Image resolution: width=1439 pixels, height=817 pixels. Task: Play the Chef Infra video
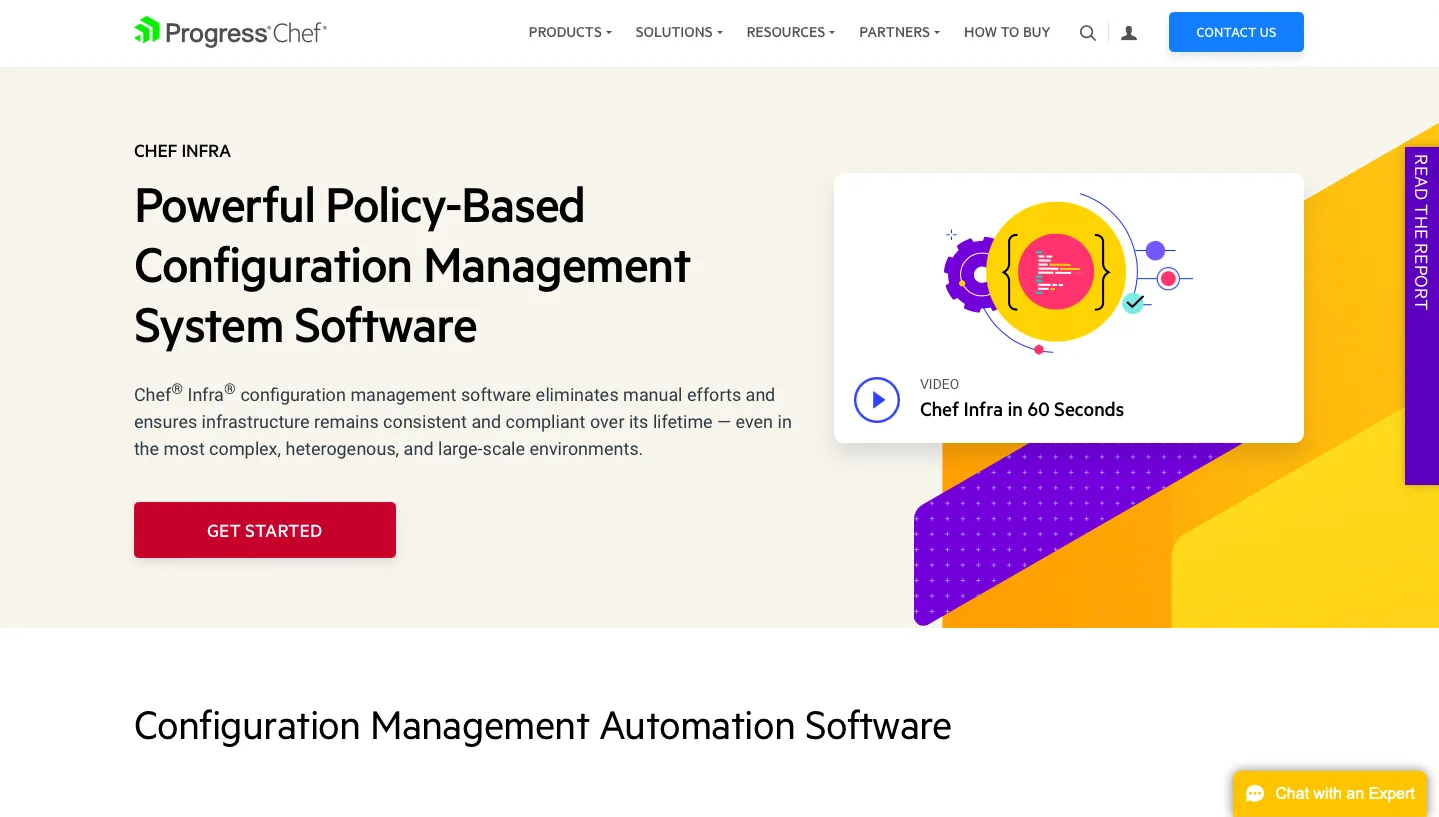tap(877, 400)
